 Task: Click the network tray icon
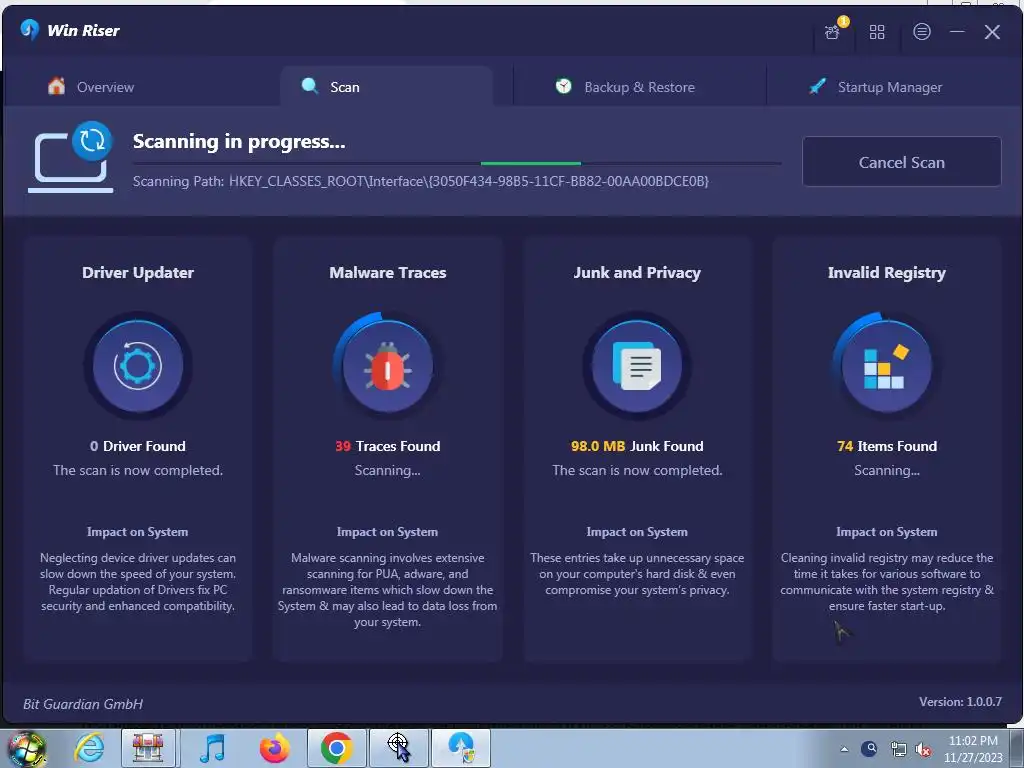pyautogui.click(x=899, y=750)
